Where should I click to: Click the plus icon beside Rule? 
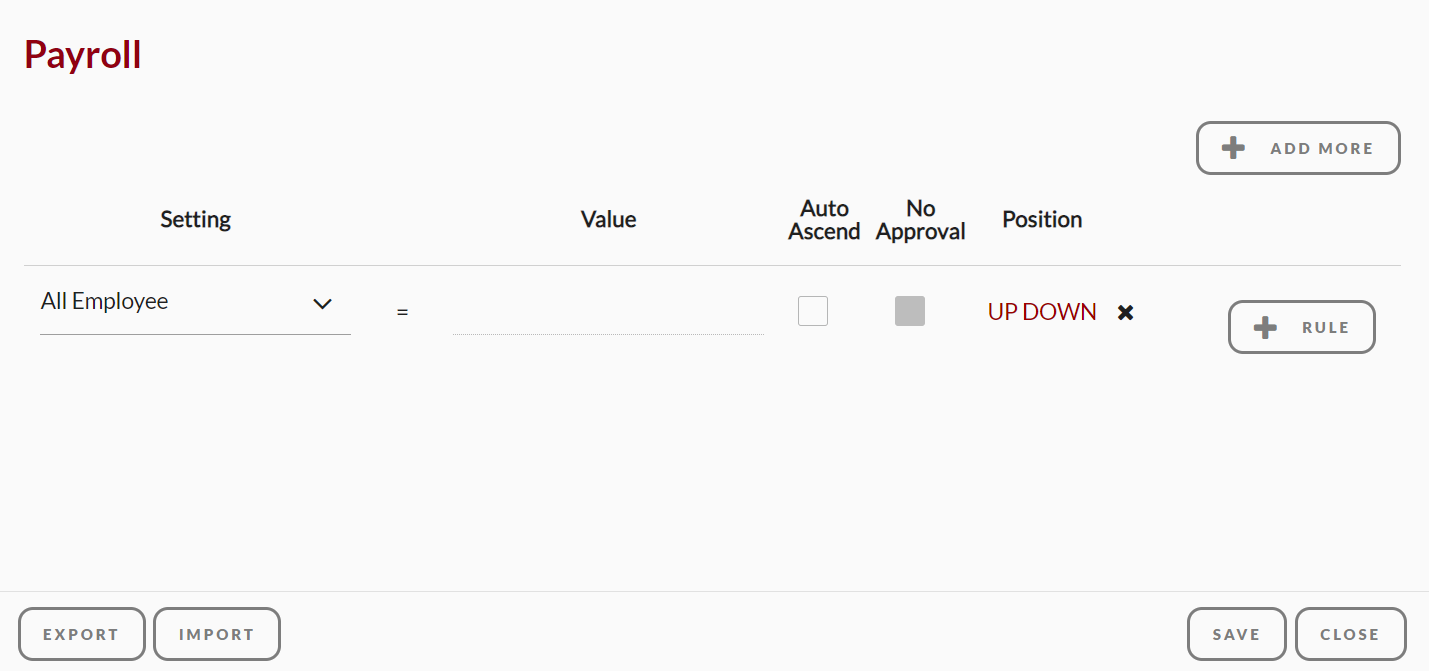tap(1265, 327)
